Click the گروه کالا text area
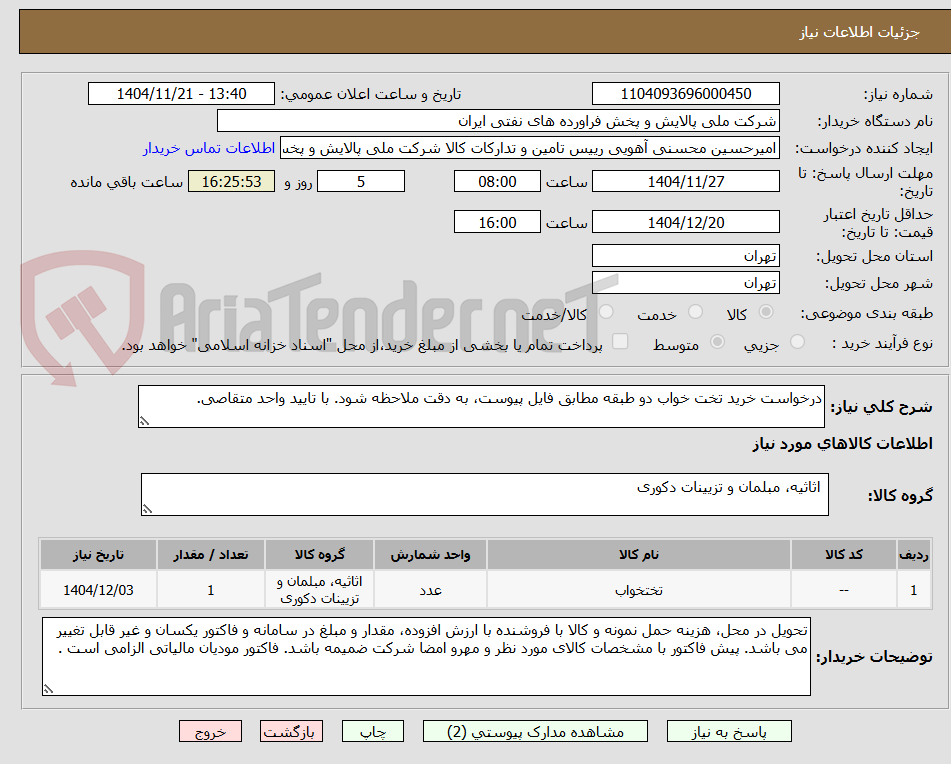This screenshot has height=764, width=951. pyautogui.click(x=485, y=495)
